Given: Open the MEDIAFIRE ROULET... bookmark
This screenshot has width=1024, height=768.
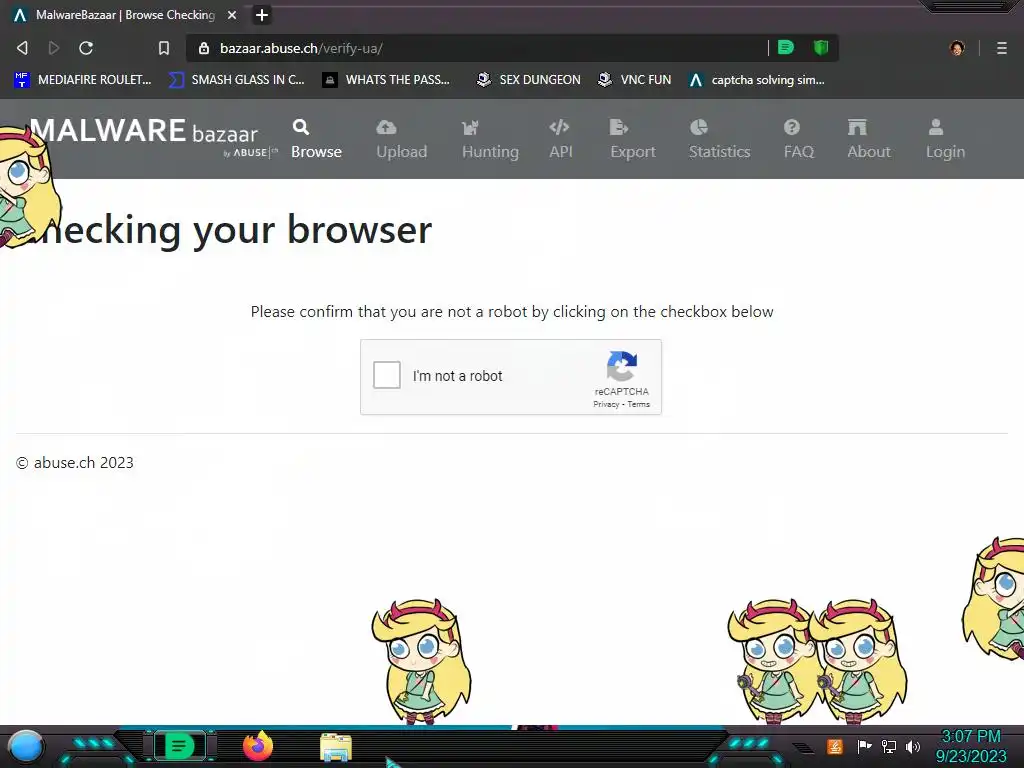Looking at the screenshot, I should [82, 80].
